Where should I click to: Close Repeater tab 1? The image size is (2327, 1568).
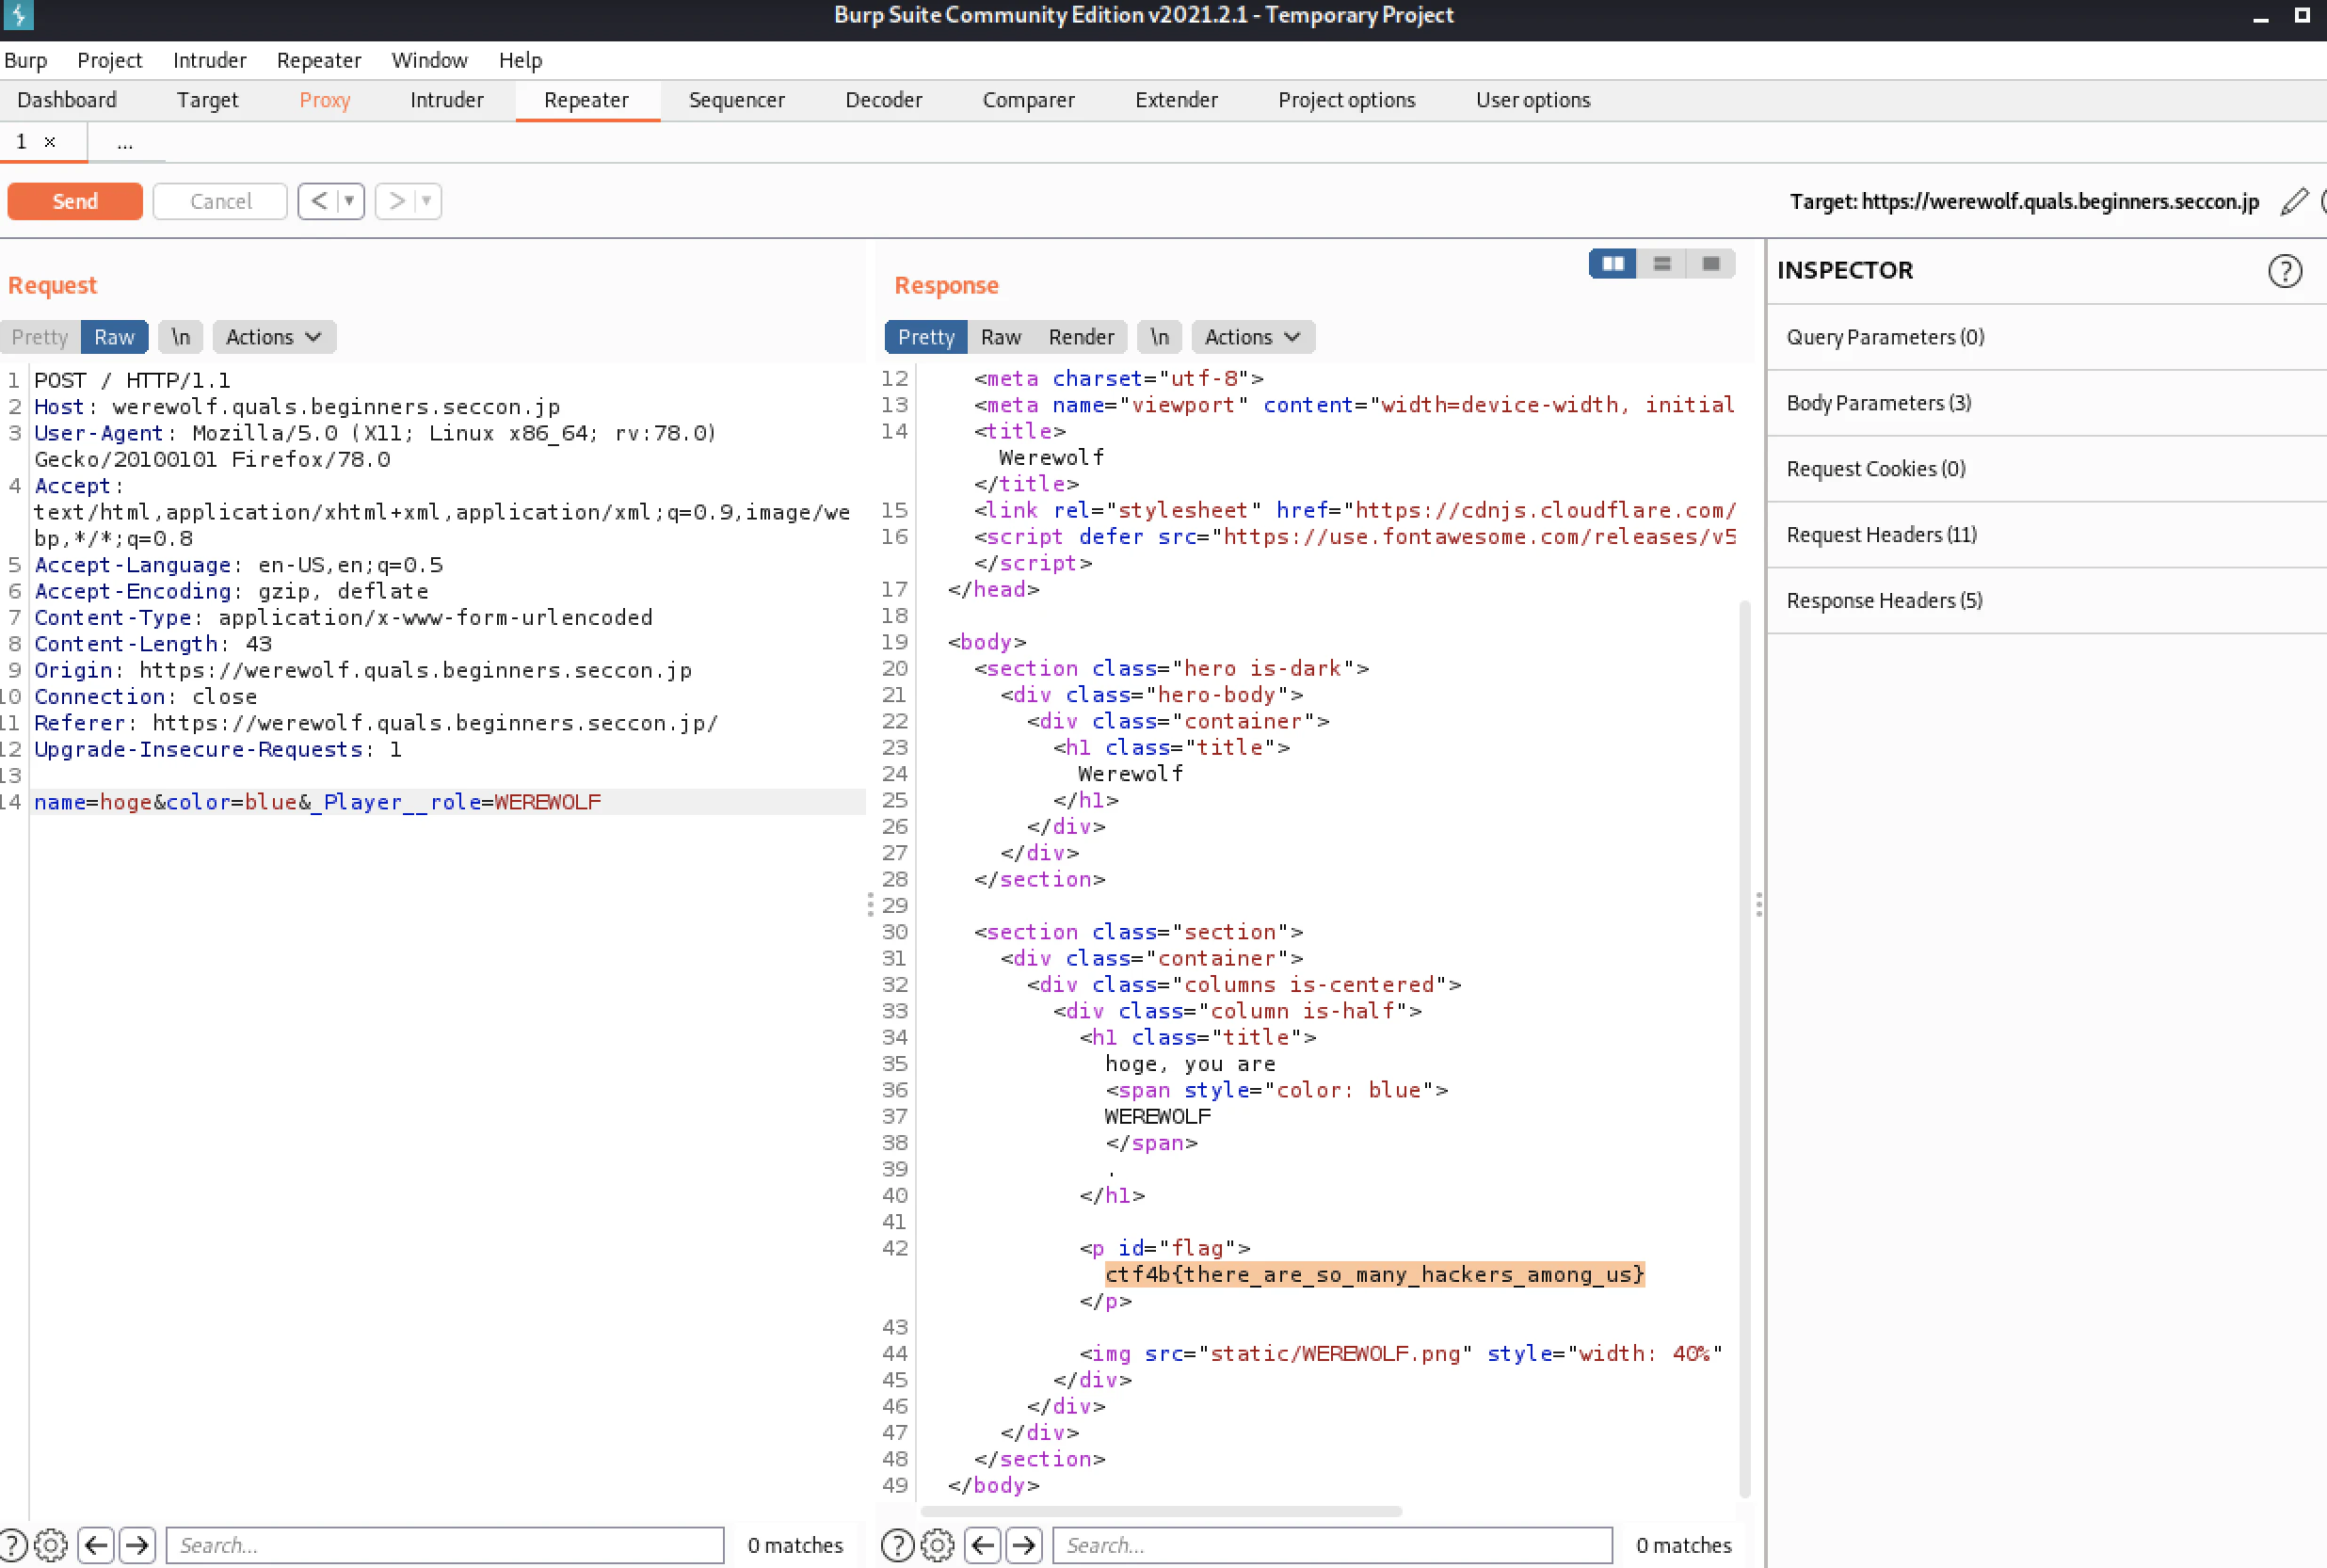50,142
